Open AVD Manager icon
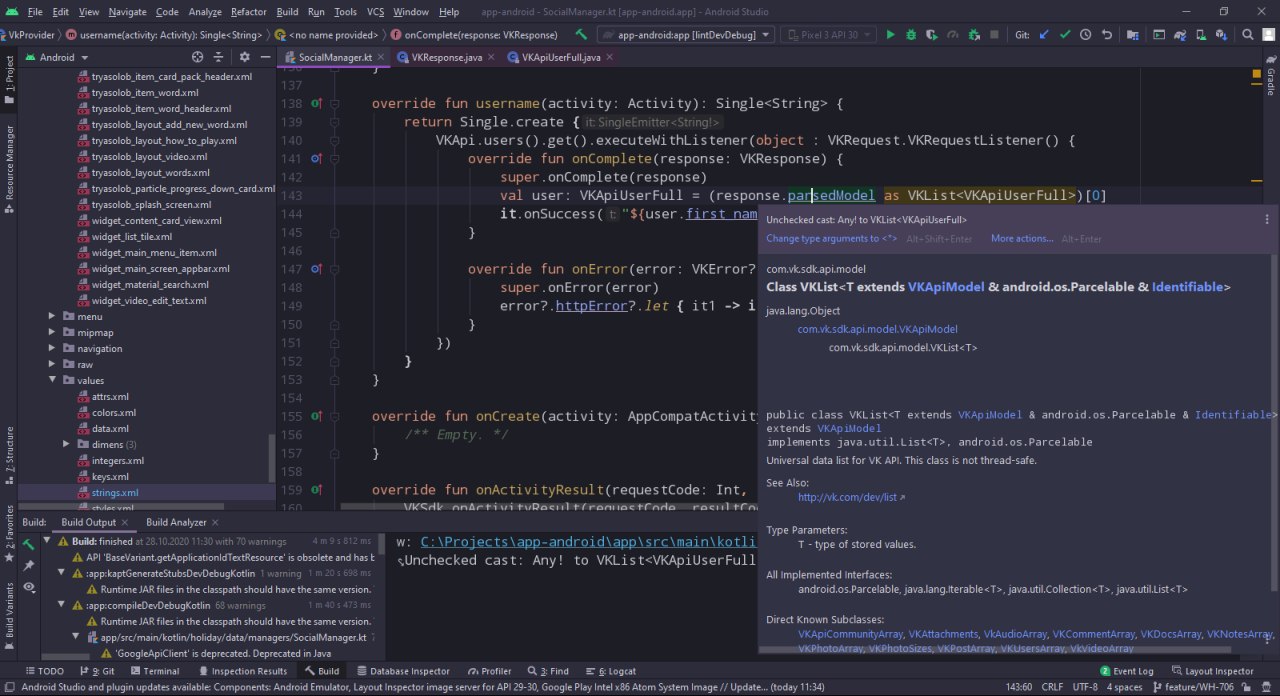The width and height of the screenshot is (1280, 696). point(1201,35)
